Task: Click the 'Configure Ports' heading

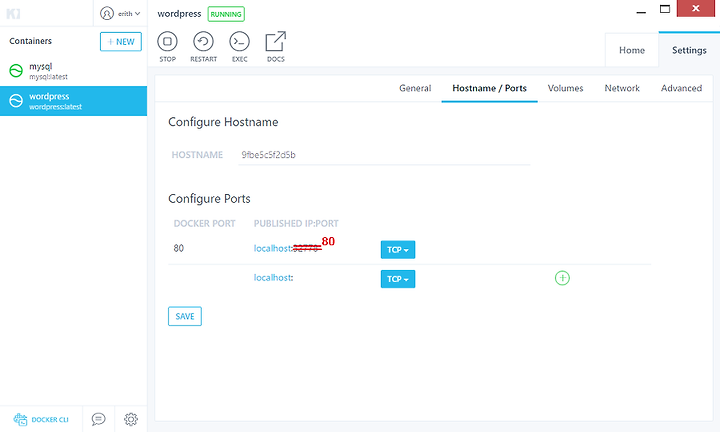Action: click(209, 199)
